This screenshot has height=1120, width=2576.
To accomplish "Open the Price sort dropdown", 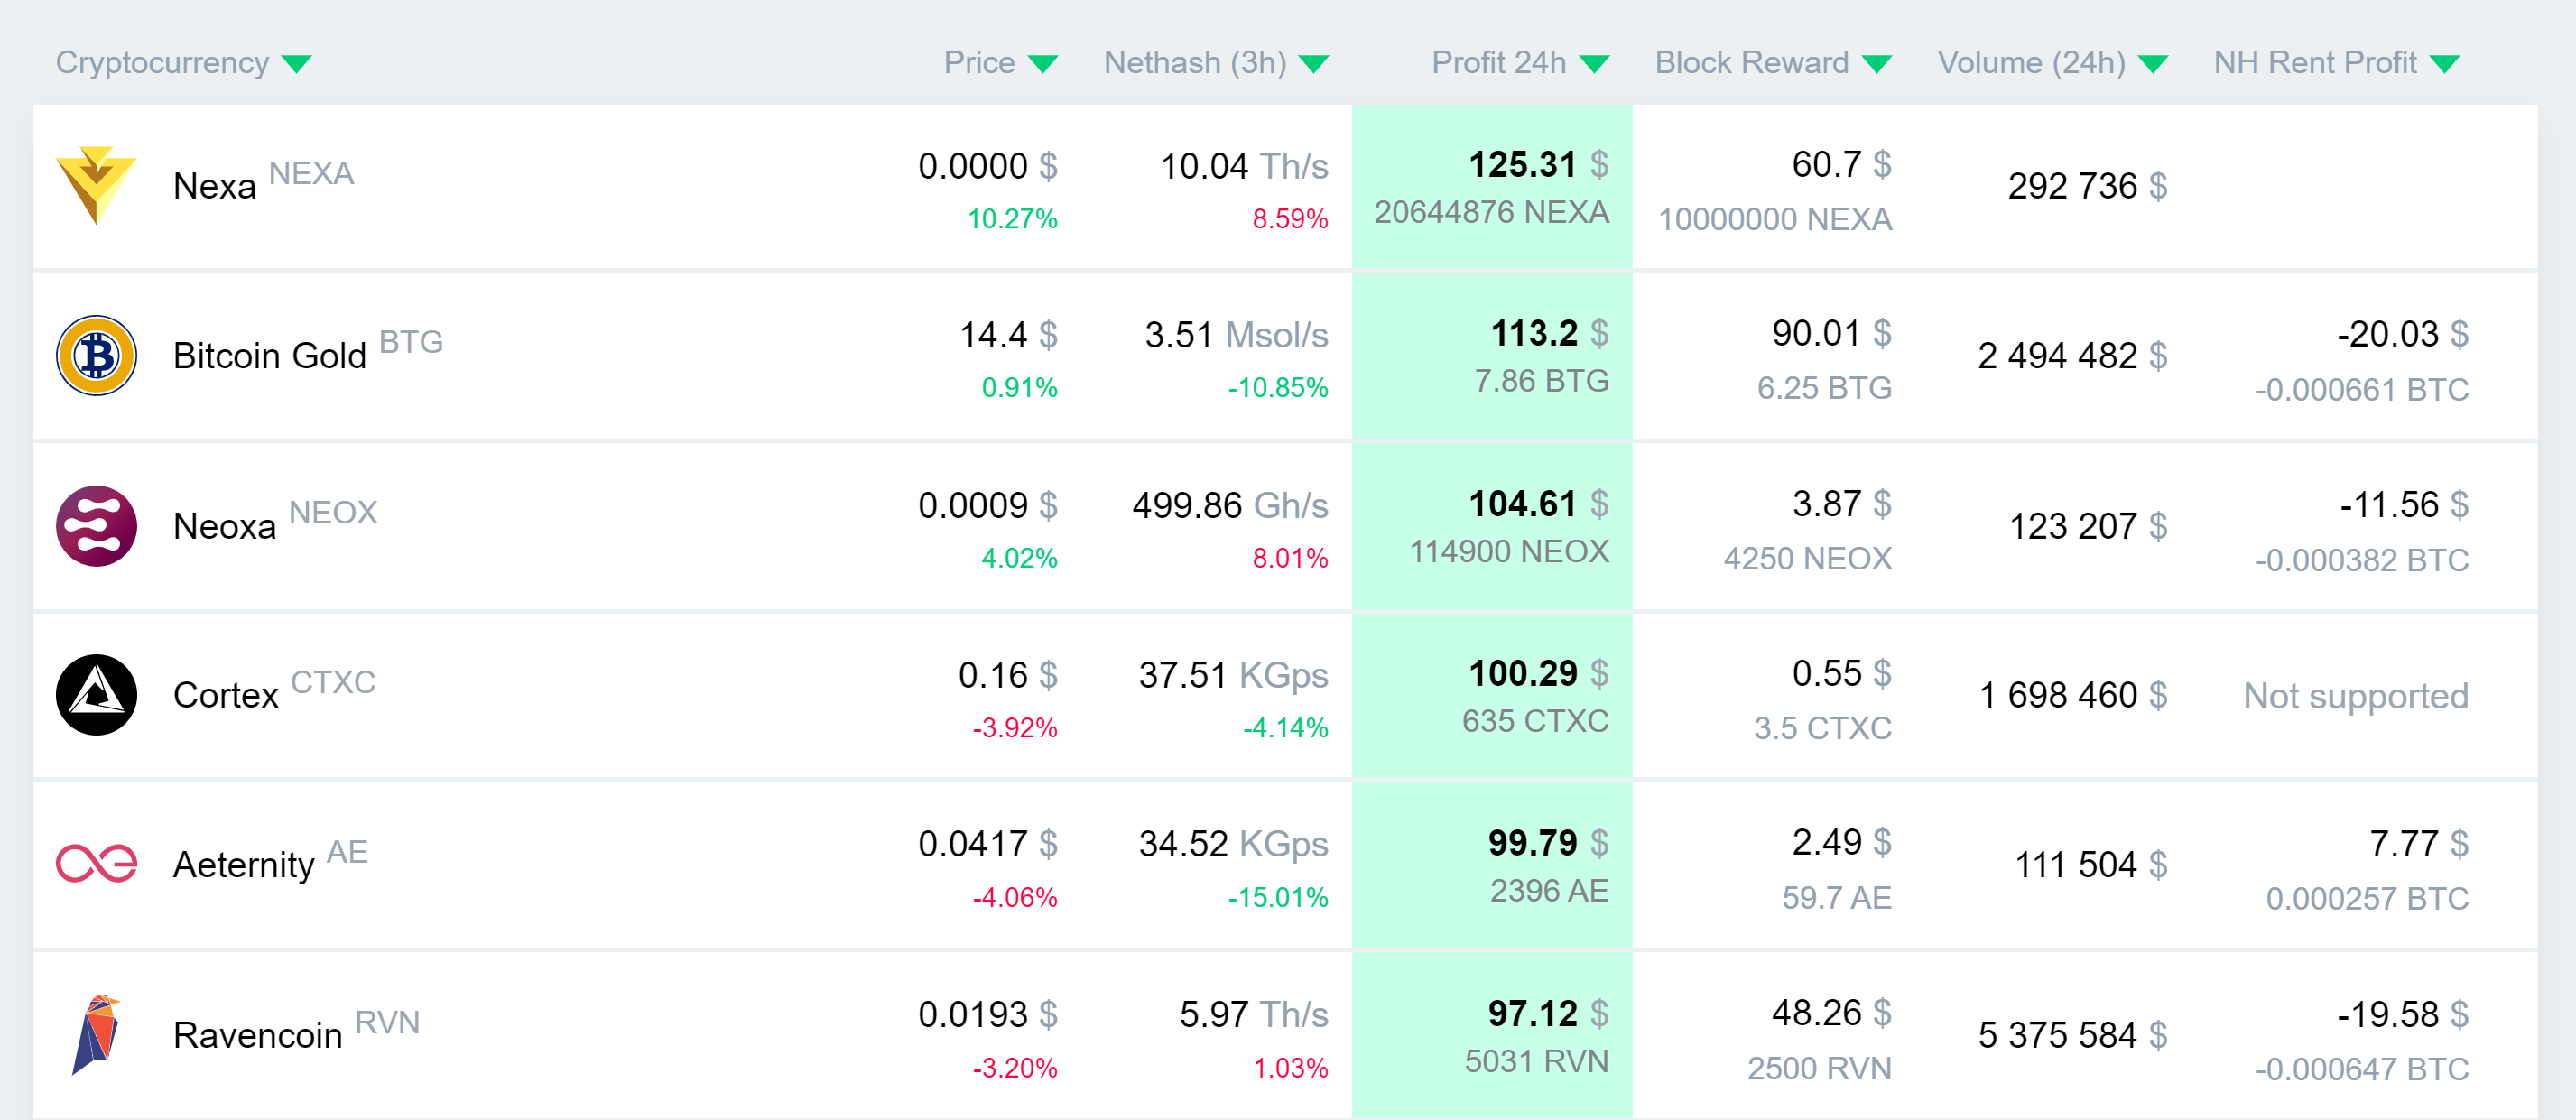I will pos(1044,62).
